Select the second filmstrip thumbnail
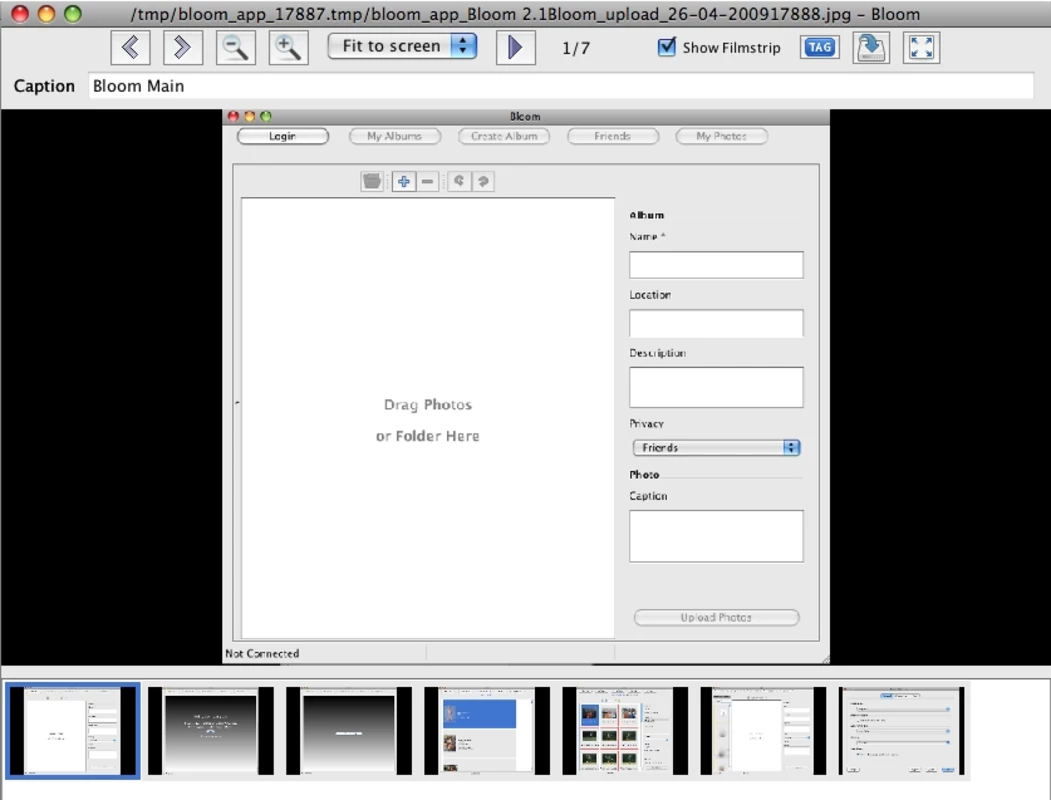The height and width of the screenshot is (800, 1051). (x=210, y=730)
